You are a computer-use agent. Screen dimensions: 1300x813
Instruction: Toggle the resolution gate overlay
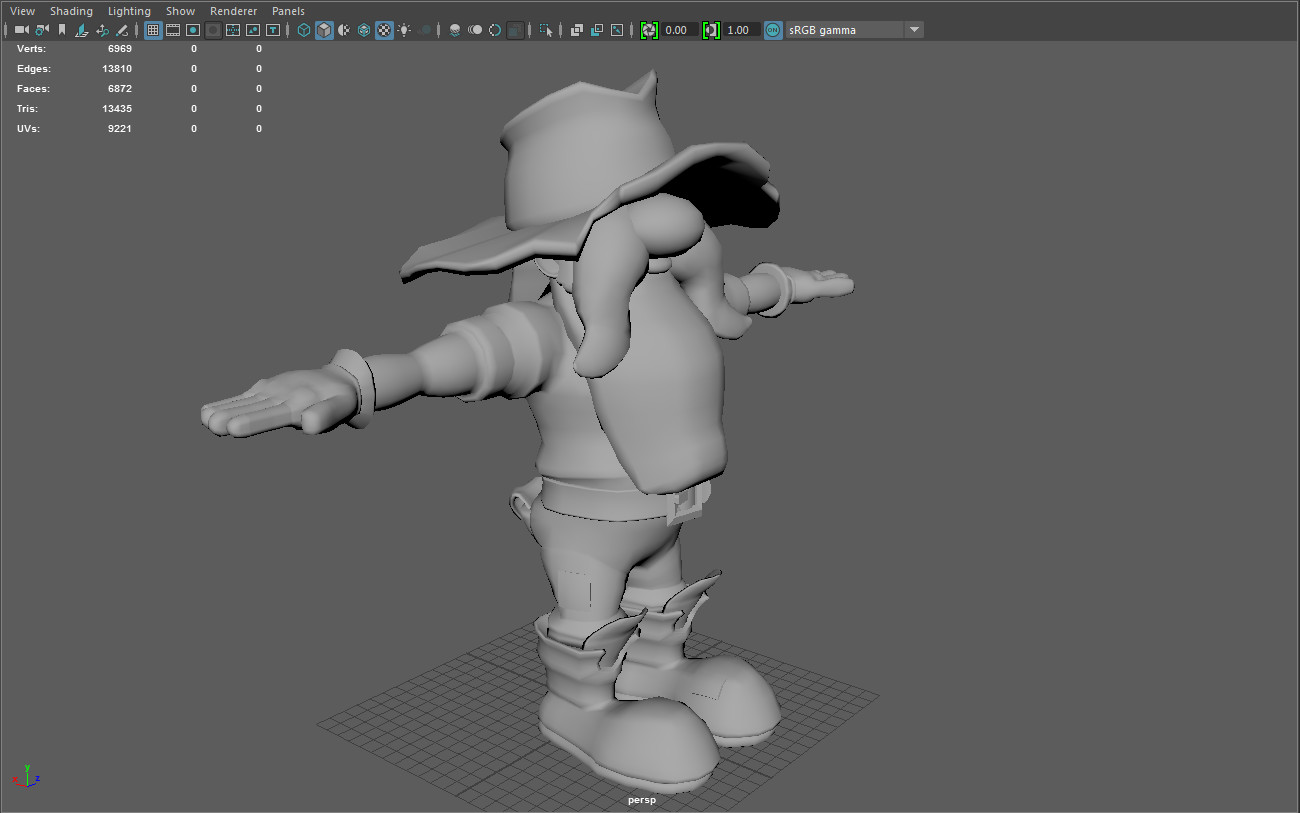pos(193,30)
